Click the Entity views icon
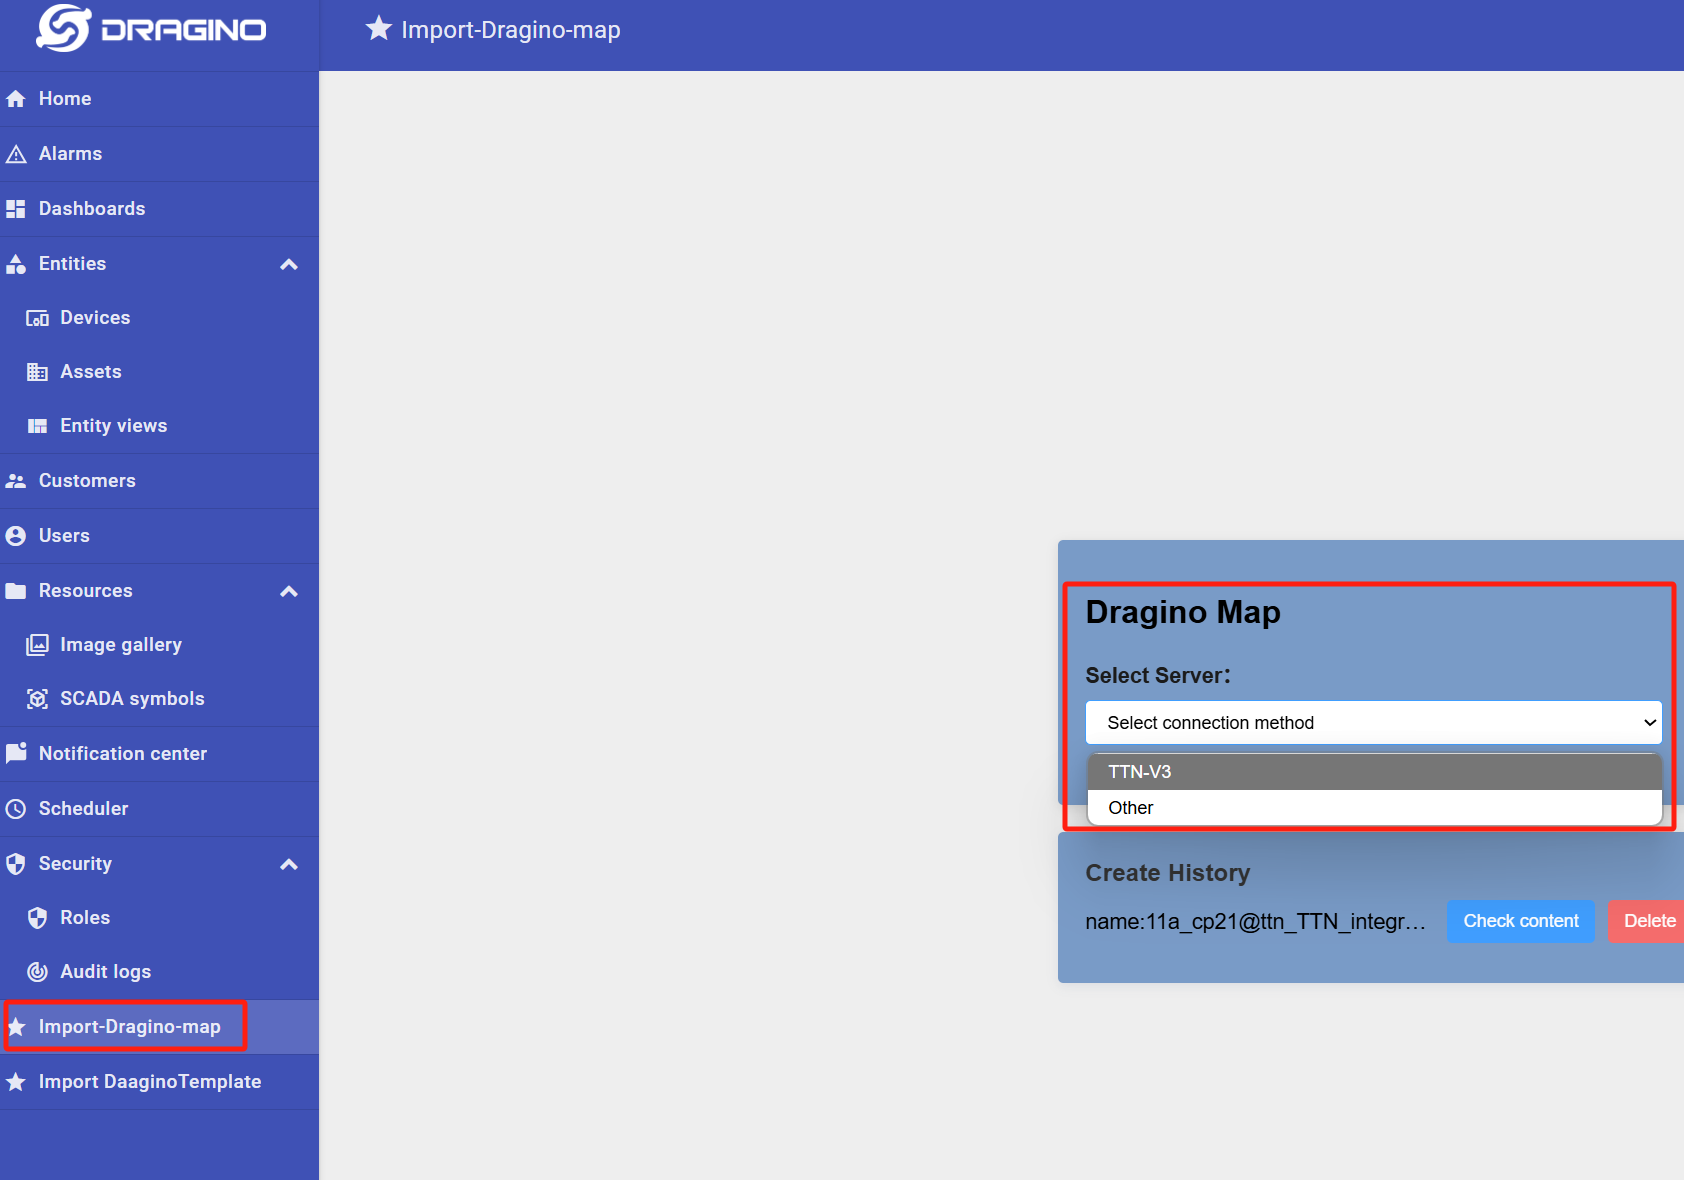This screenshot has width=1684, height=1180. pyautogui.click(x=38, y=426)
